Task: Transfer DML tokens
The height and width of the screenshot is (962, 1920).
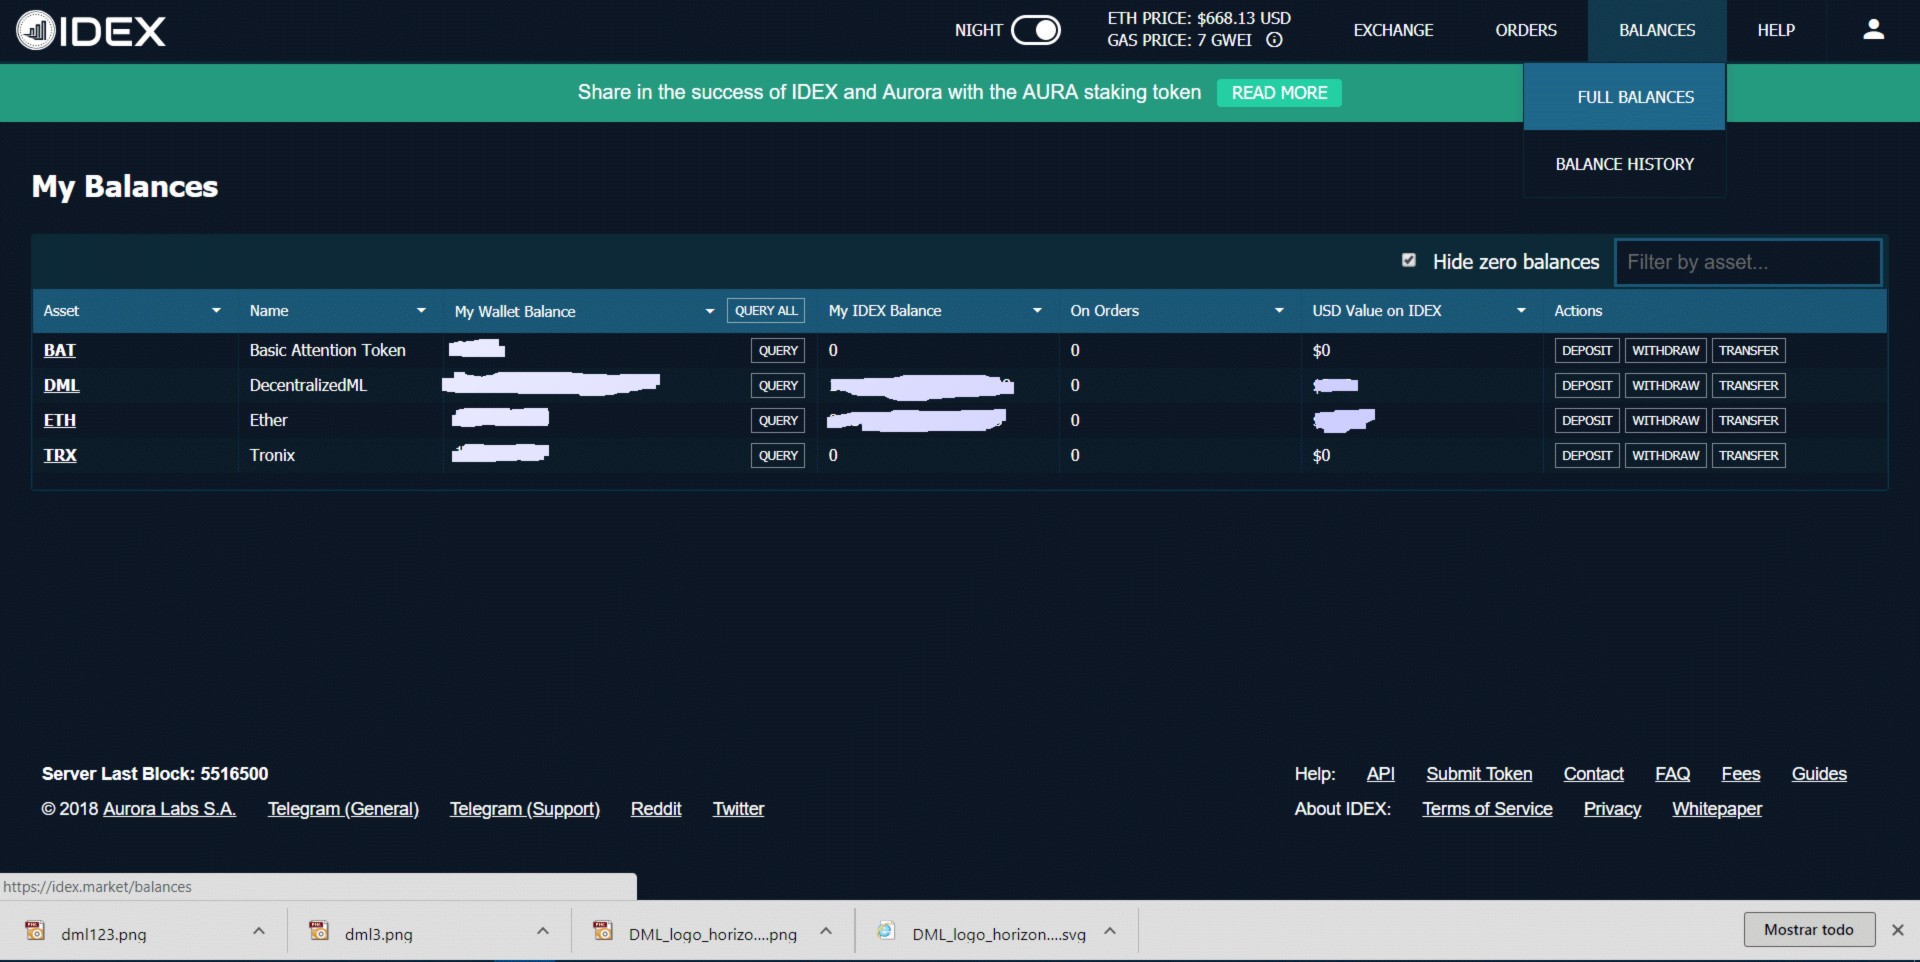Action: [1749, 386]
